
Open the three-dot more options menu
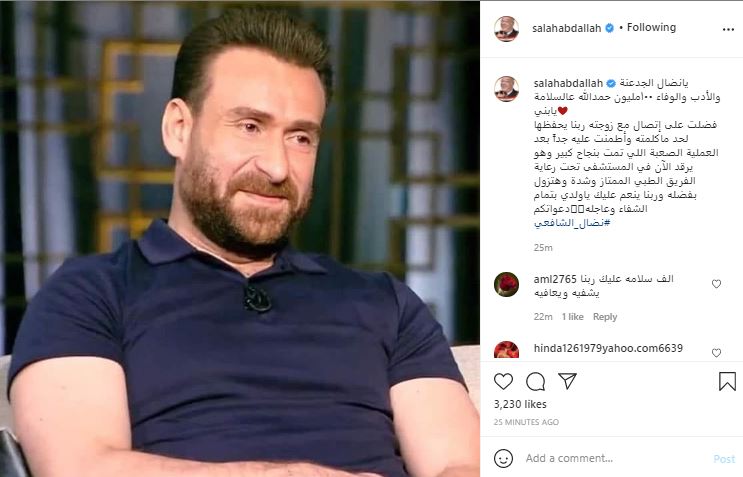[728, 29]
